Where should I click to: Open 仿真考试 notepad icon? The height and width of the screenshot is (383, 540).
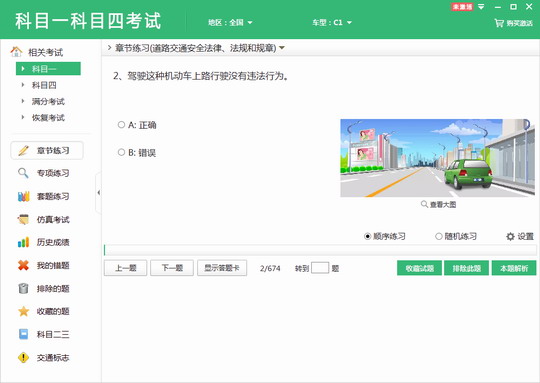[x=23, y=219]
